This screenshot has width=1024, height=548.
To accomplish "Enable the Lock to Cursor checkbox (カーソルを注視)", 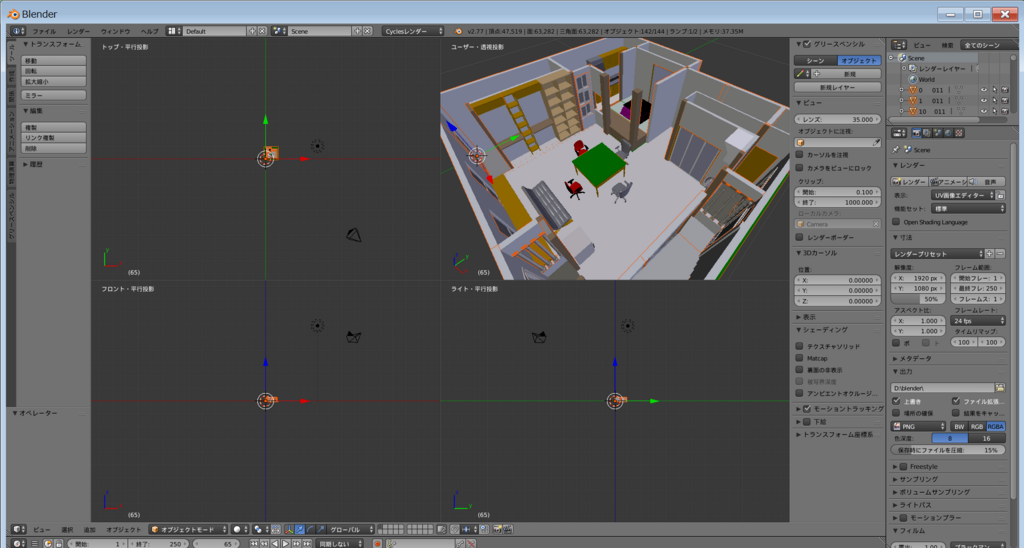I will pos(799,155).
